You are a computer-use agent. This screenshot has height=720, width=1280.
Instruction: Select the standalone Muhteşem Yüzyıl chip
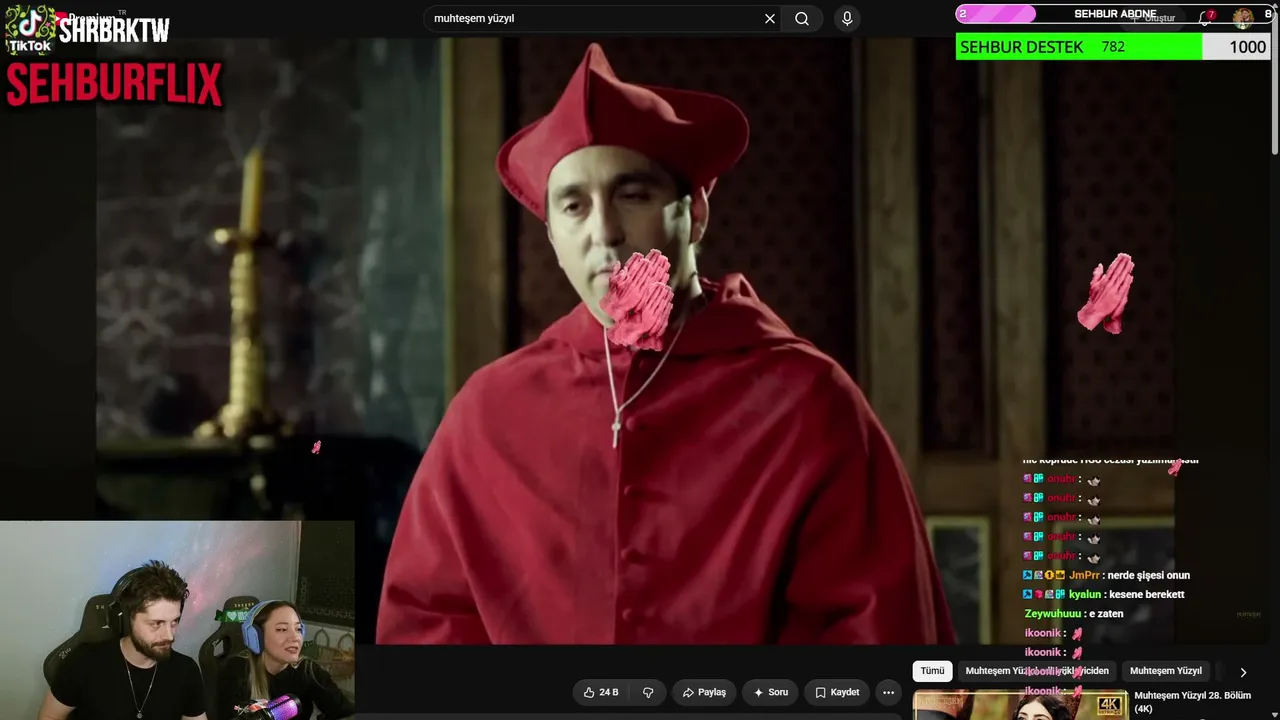(1166, 671)
